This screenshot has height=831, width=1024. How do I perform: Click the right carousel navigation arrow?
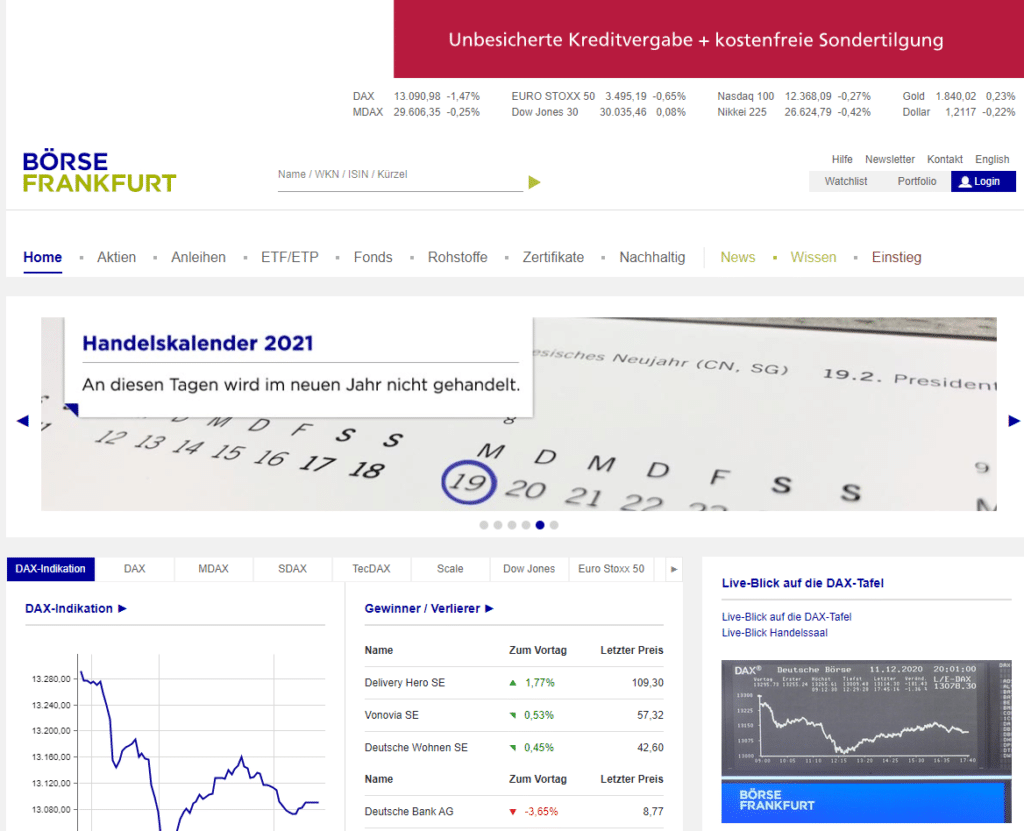pos(1014,420)
